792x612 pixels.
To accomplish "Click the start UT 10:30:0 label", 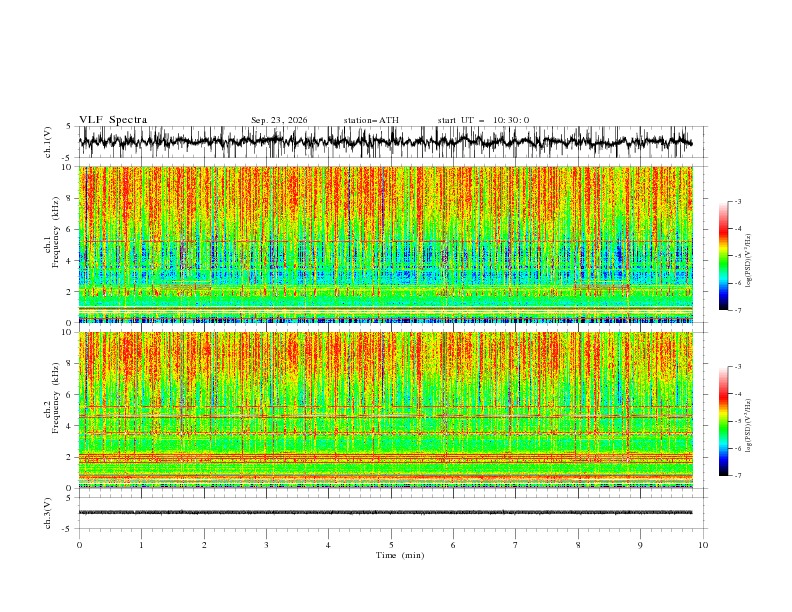I will coord(483,120).
